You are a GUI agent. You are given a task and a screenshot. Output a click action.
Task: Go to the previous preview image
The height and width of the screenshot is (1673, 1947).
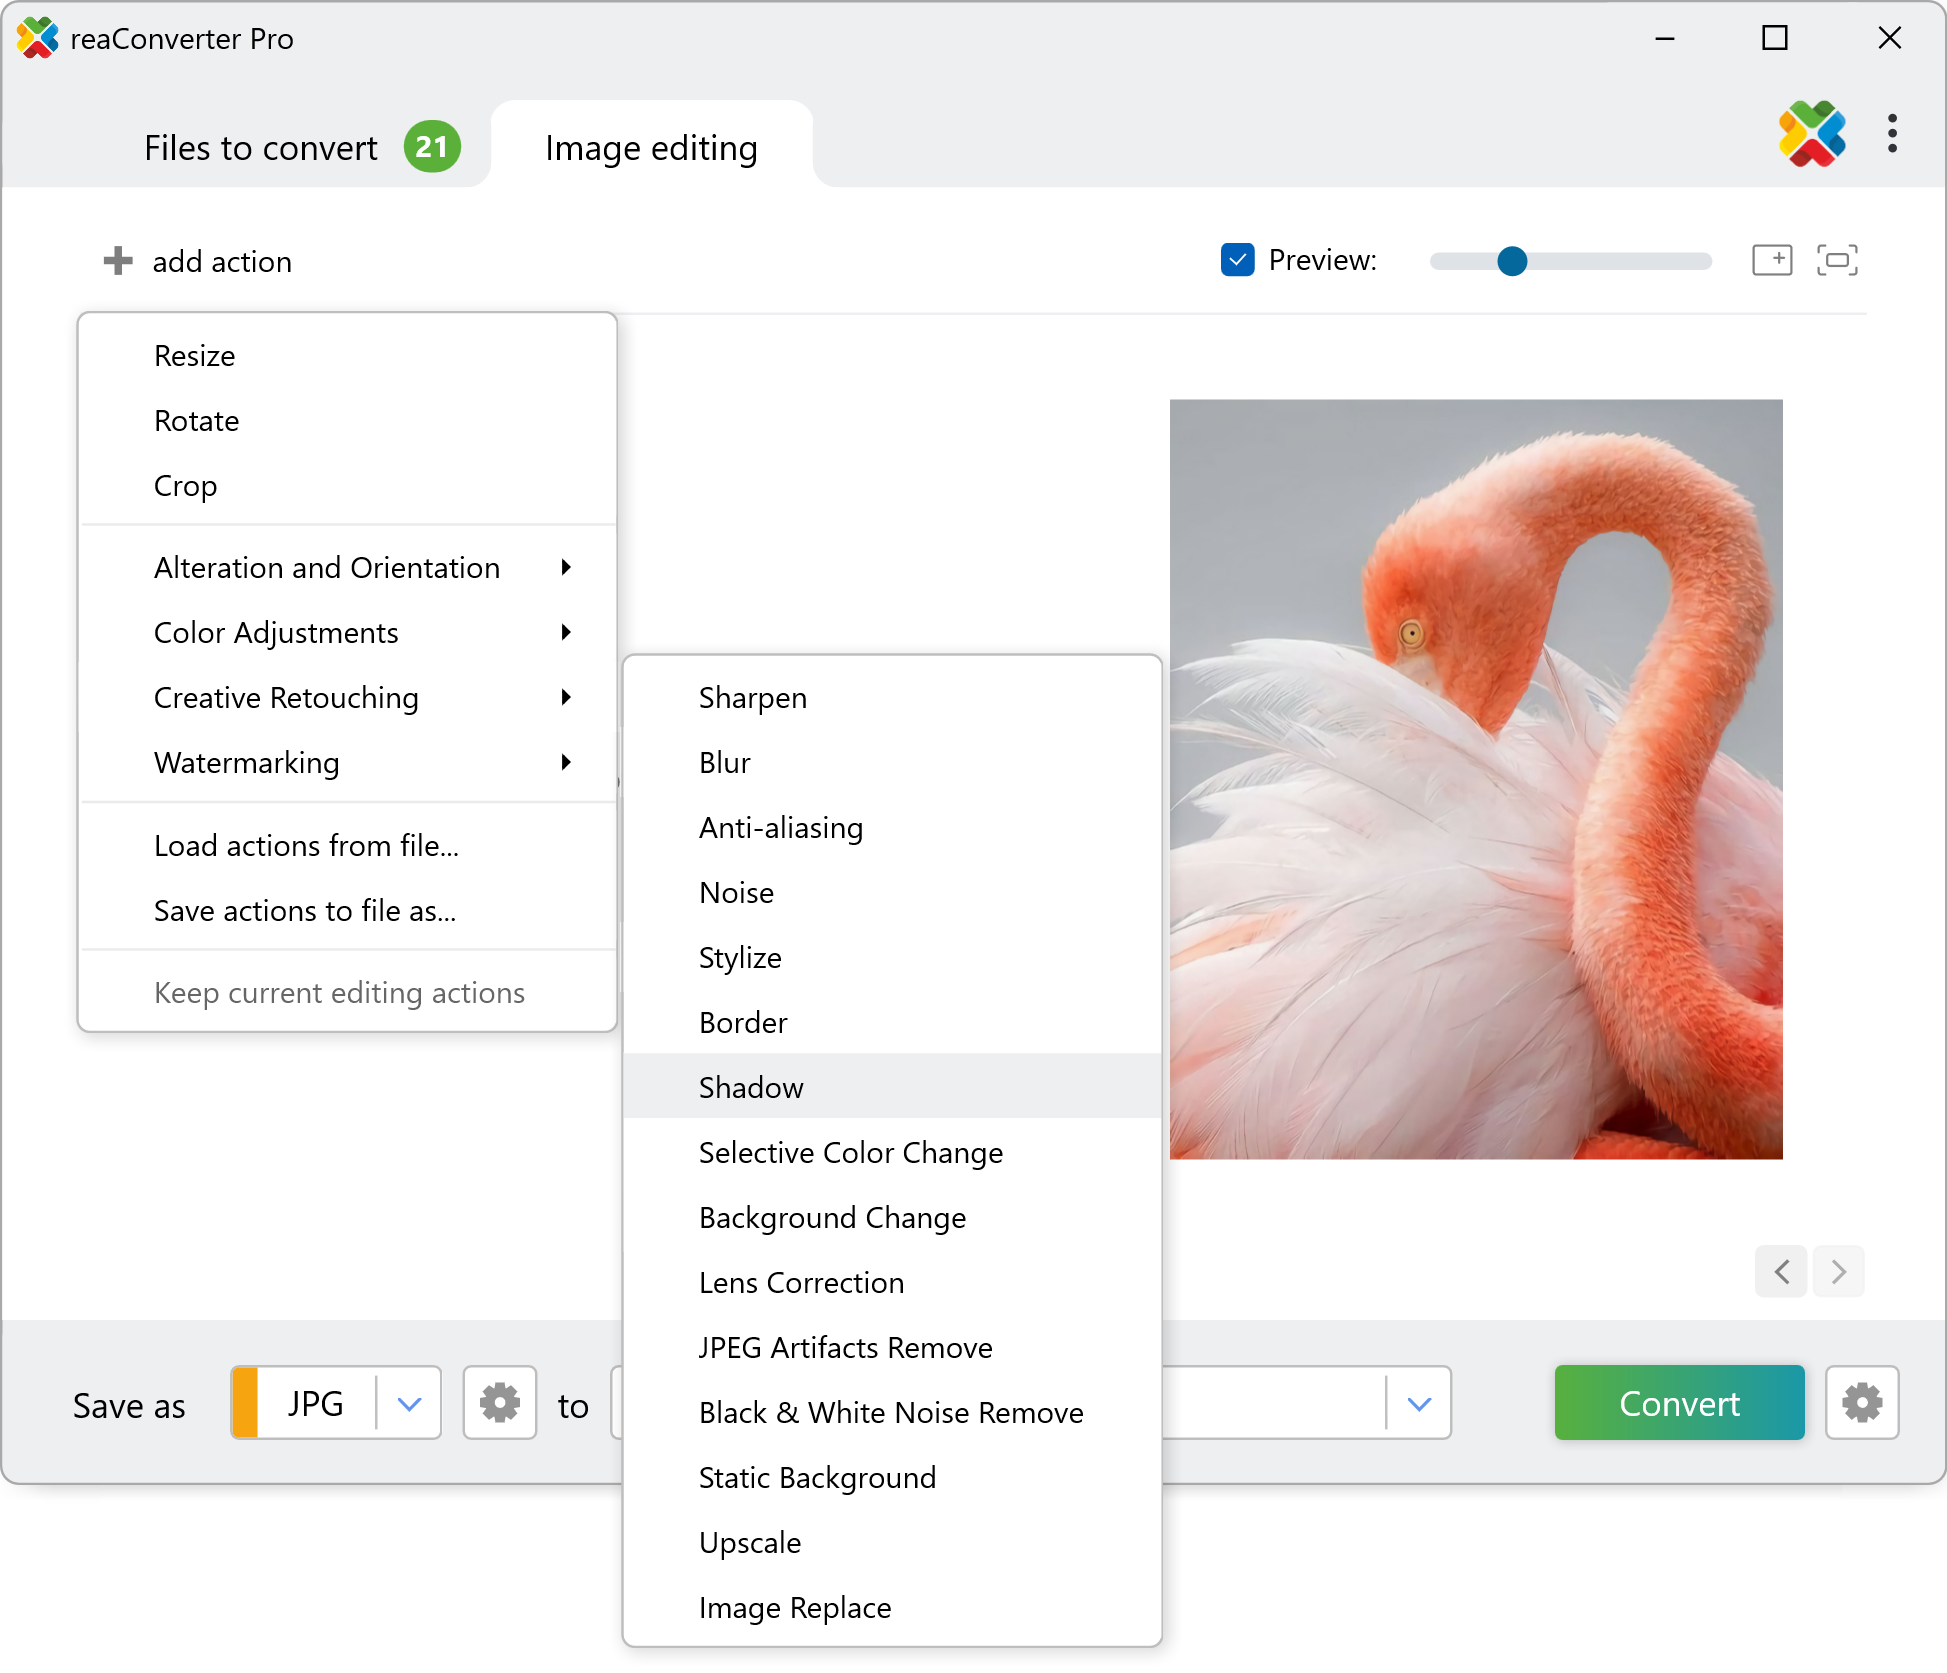coord(1781,1271)
